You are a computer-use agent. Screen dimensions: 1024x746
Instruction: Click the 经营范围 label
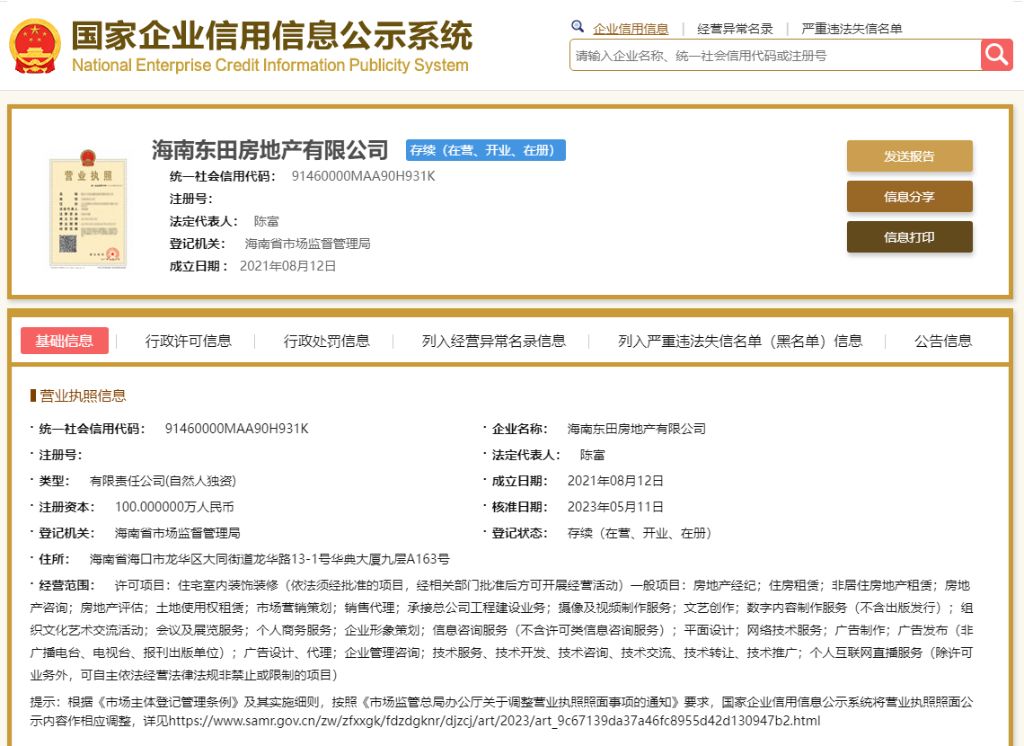67,585
